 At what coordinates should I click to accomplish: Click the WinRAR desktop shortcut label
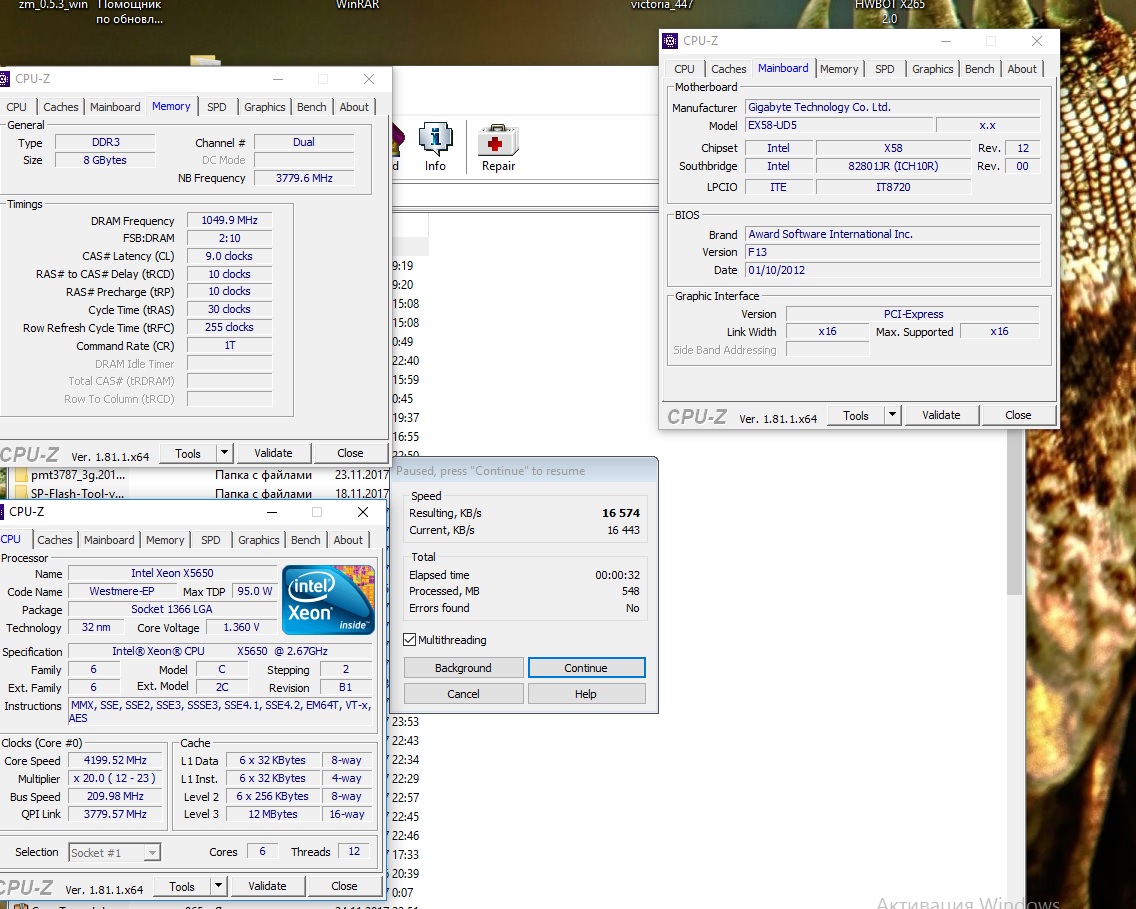click(x=357, y=5)
